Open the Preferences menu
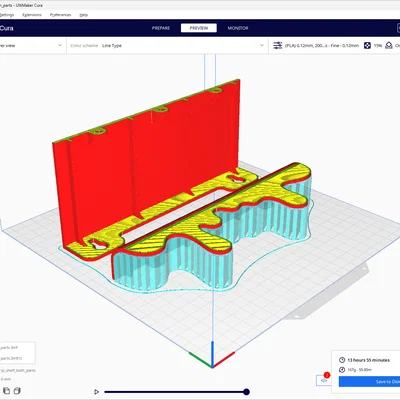Image resolution: width=400 pixels, height=400 pixels. 60,15
